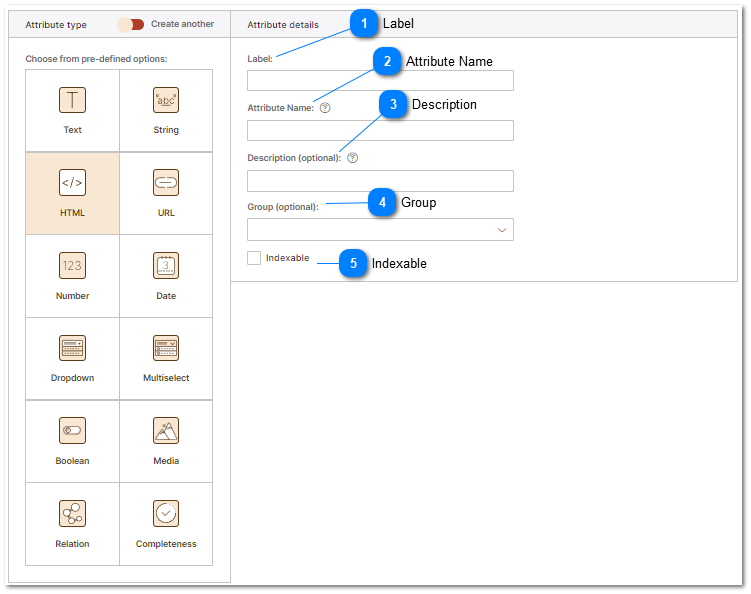
Task: Select the Text attribute type icon
Action: pos(72,100)
